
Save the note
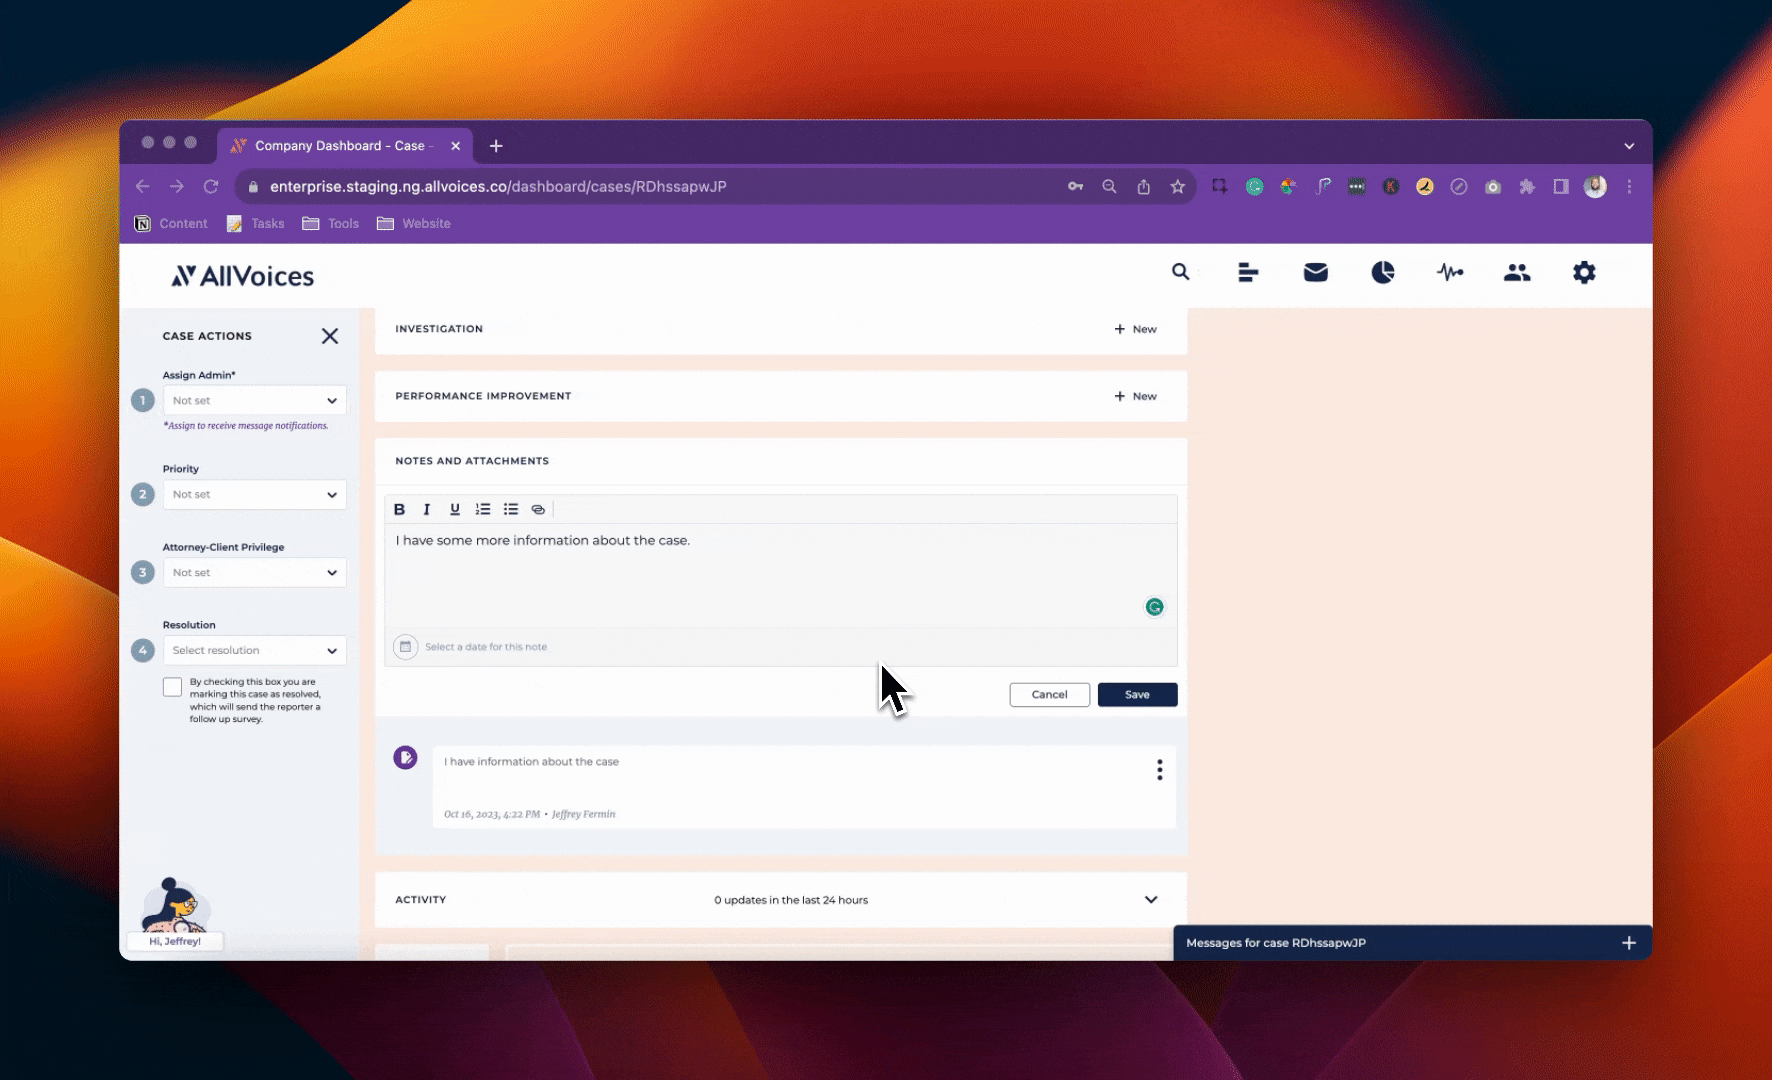pyautogui.click(x=1137, y=694)
